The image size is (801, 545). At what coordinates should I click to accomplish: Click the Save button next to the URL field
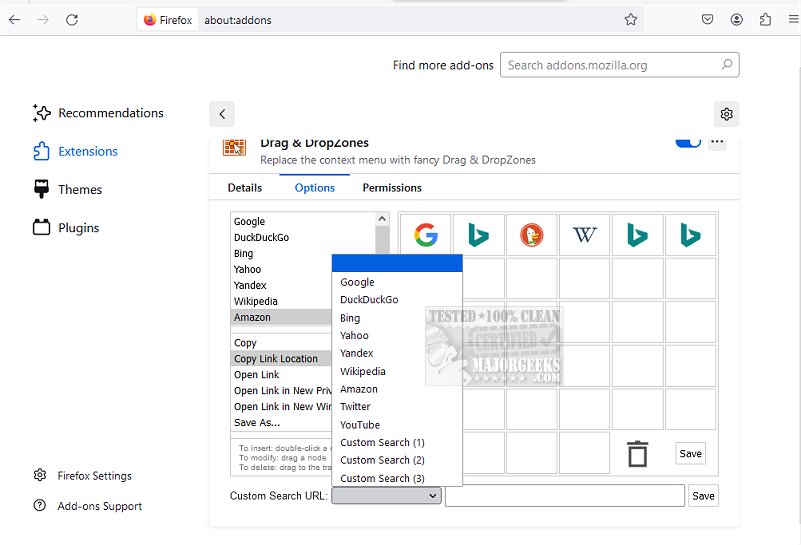(703, 495)
